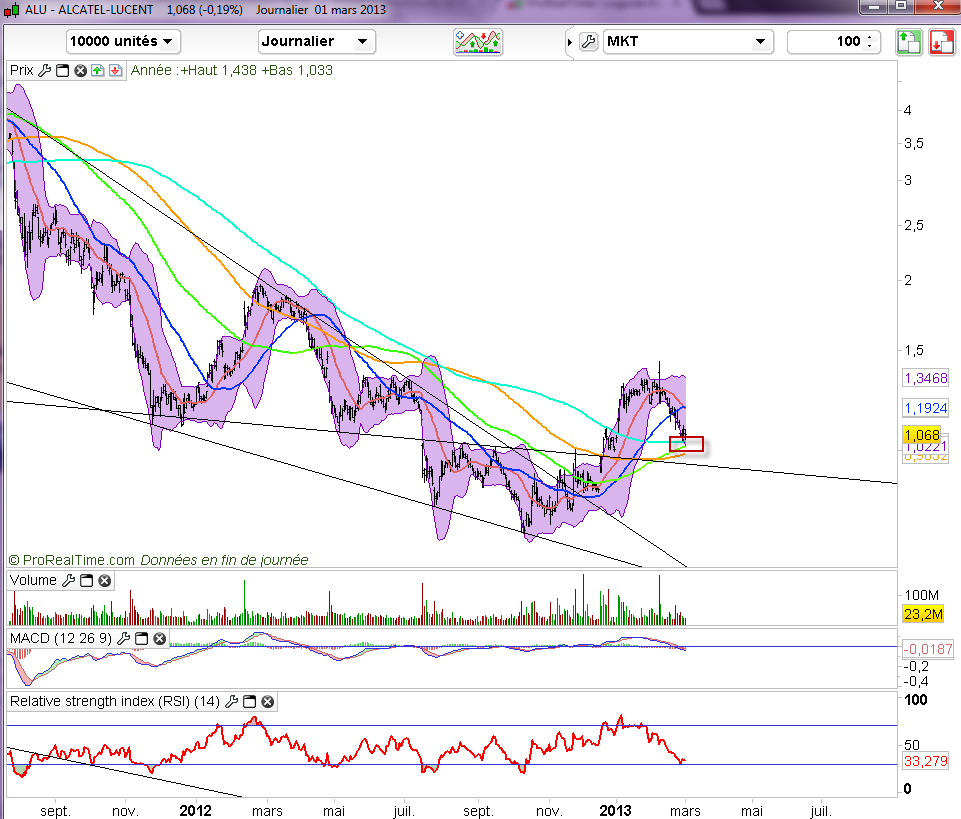Image resolution: width=961 pixels, height=819 pixels.
Task: Click the quantity stepper next to 100
Action: point(870,42)
